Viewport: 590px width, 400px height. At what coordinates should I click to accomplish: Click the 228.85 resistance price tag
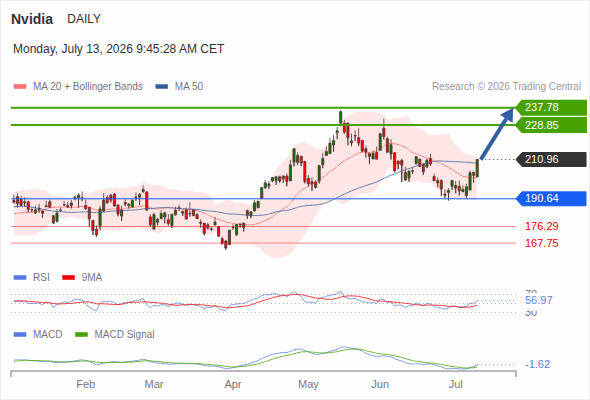[x=551, y=125]
